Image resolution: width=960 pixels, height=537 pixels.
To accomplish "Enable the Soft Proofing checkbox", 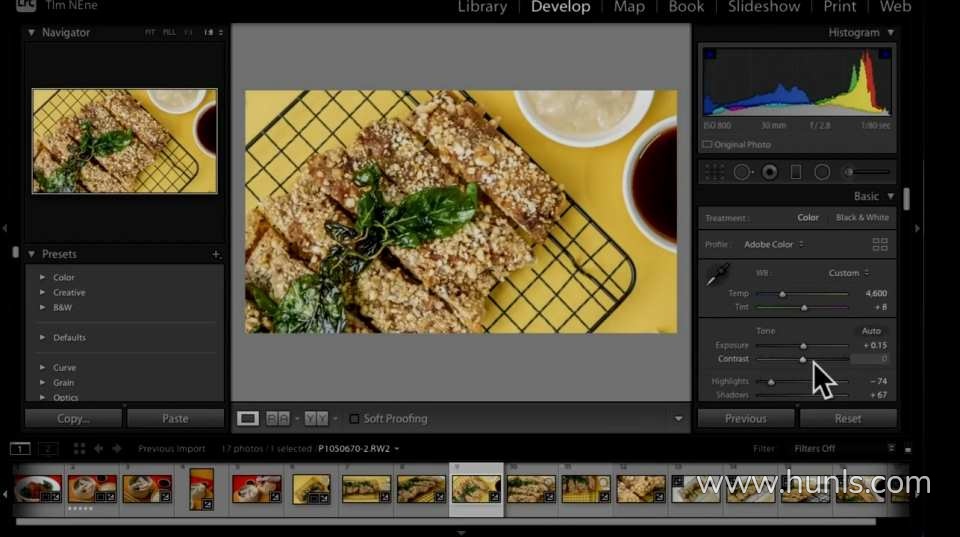I will point(355,418).
